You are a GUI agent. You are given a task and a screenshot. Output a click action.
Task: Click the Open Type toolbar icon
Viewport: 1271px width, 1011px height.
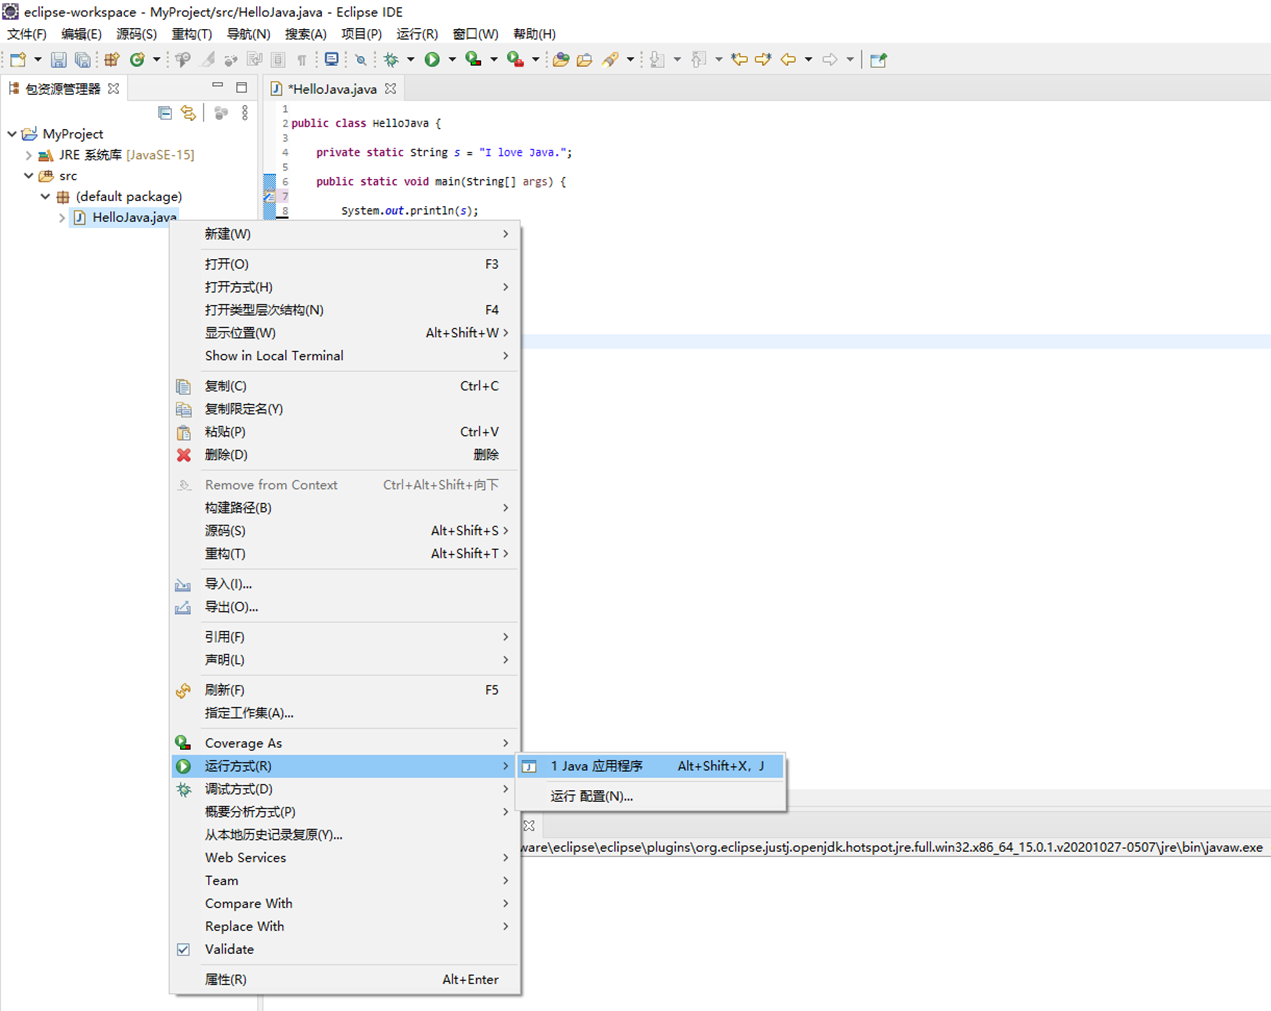click(561, 60)
